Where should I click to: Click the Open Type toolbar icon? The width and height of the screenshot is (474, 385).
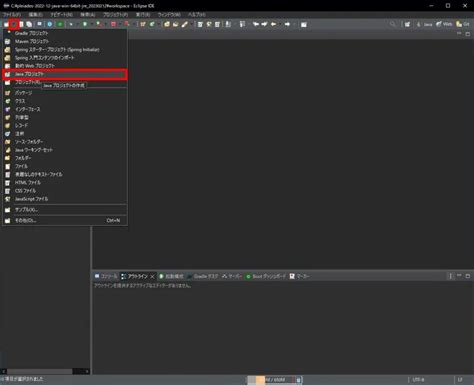tap(167, 24)
